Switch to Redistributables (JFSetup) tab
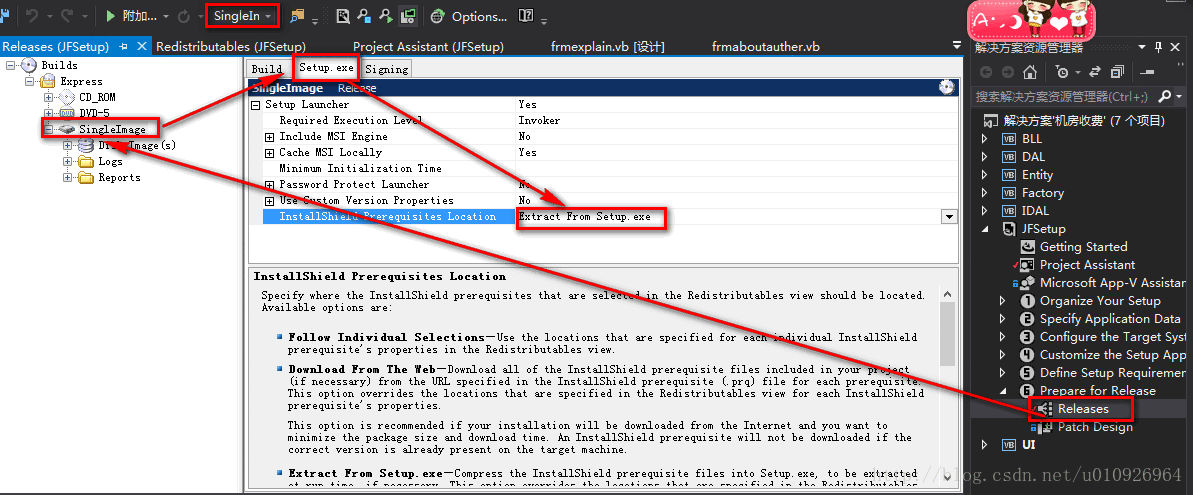Image resolution: width=1193 pixels, height=495 pixels. pyautogui.click(x=231, y=46)
